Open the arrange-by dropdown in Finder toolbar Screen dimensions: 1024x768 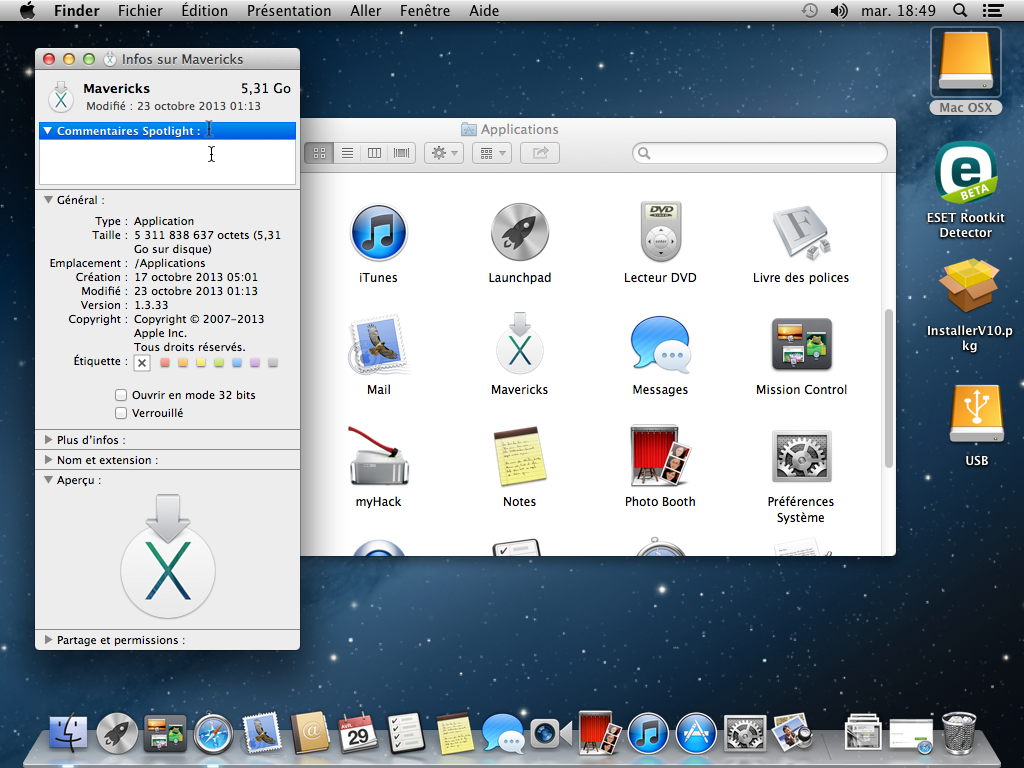[492, 153]
